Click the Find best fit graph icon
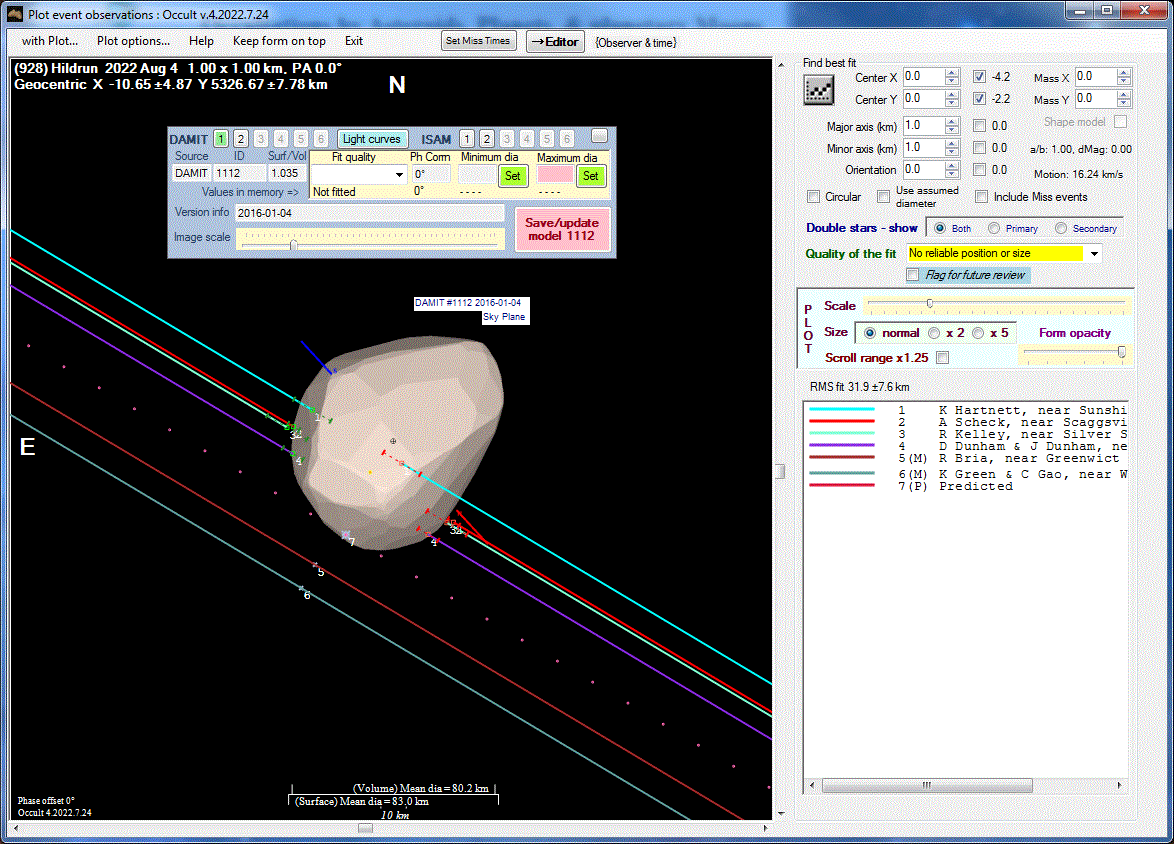 coord(819,90)
